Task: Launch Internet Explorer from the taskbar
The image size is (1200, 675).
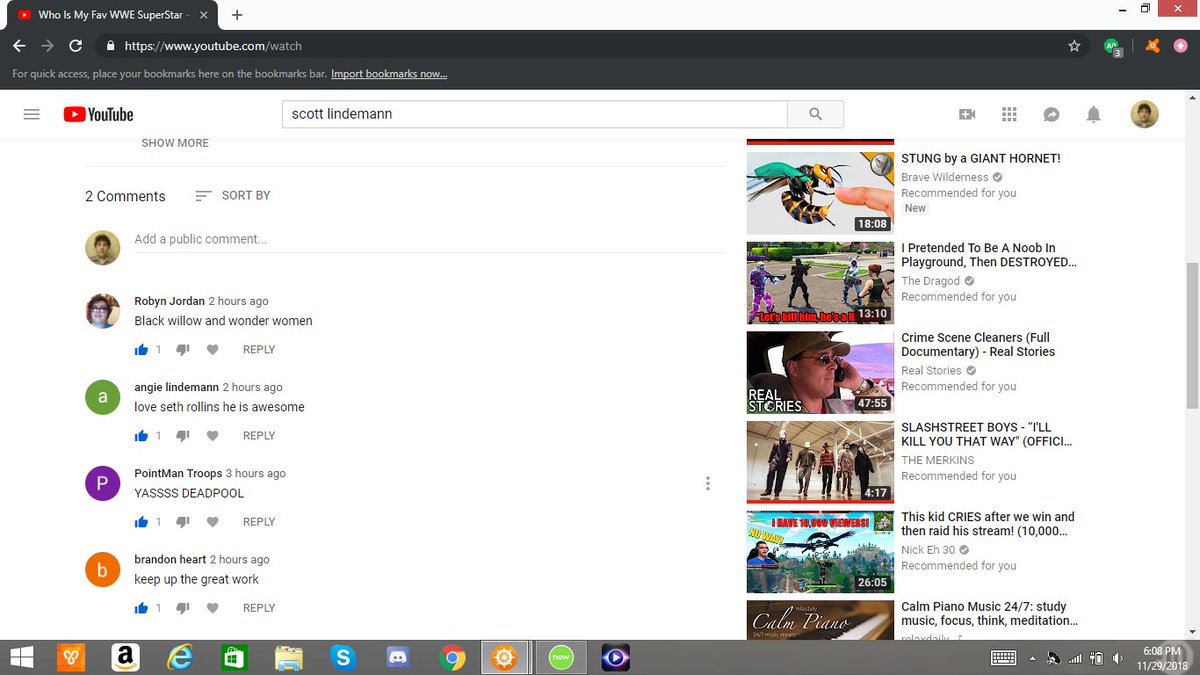Action: pos(180,657)
